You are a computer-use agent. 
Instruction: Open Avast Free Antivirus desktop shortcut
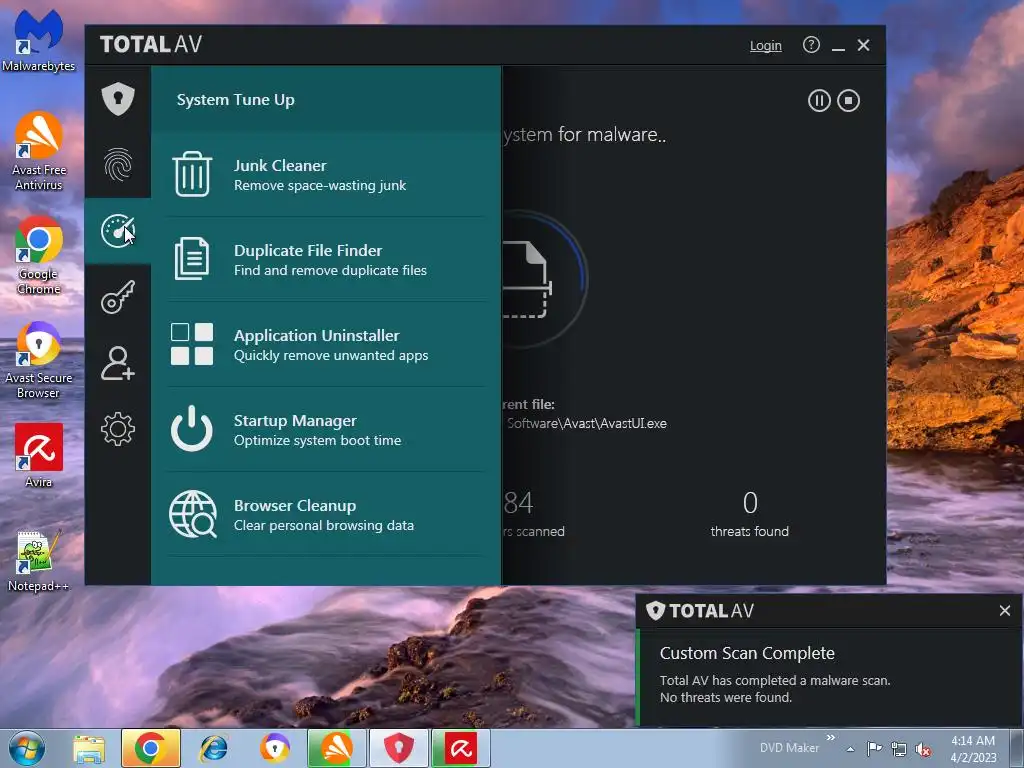point(39,151)
